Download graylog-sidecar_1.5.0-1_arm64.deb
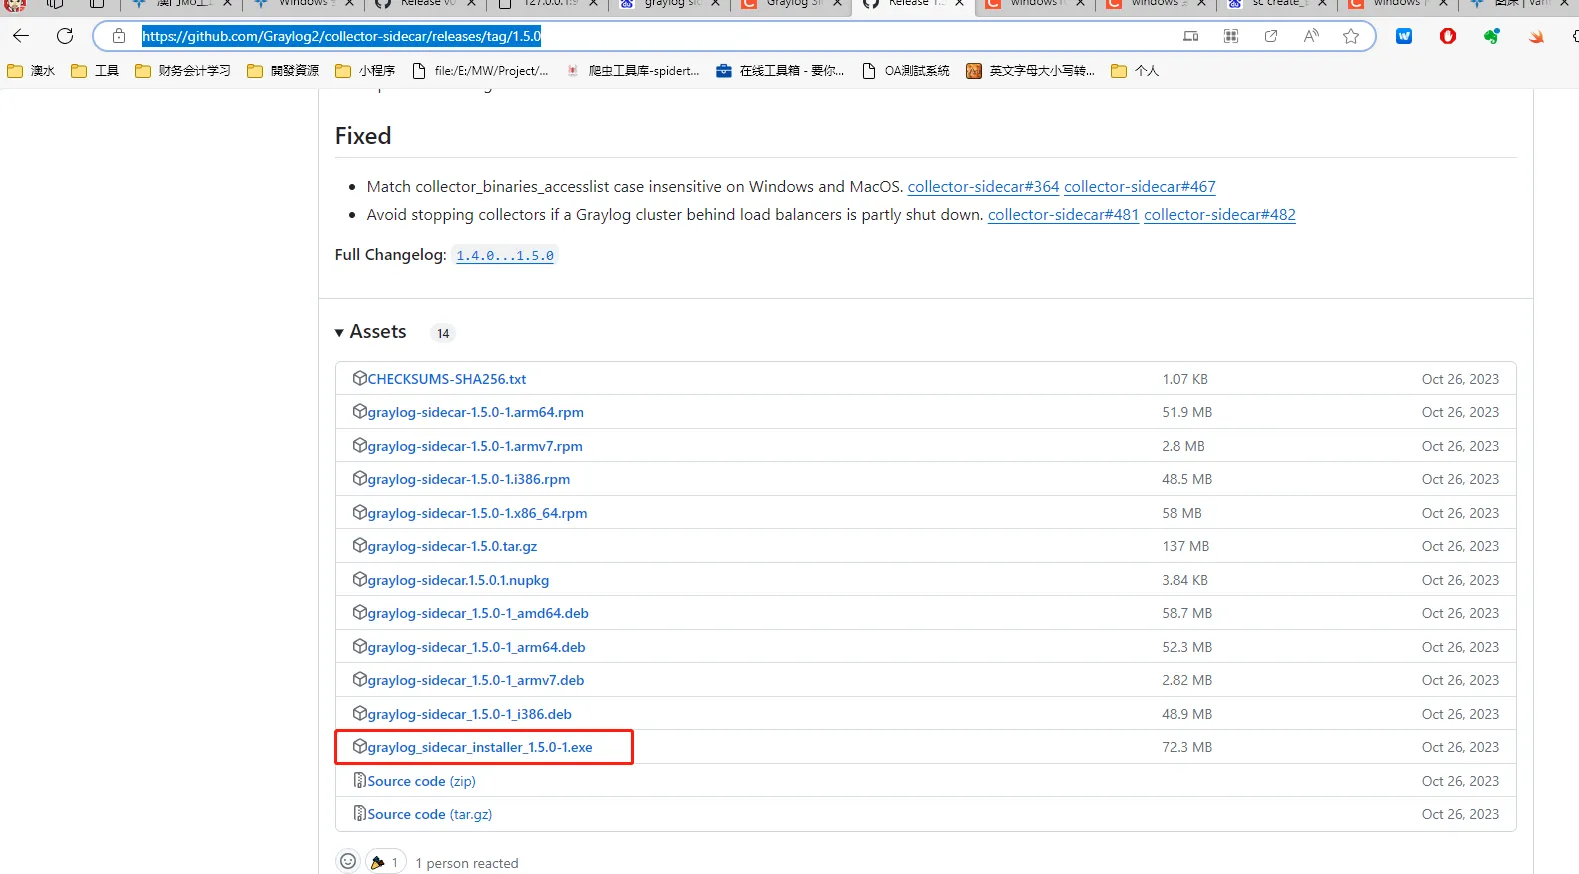The image size is (1579, 874). (476, 647)
